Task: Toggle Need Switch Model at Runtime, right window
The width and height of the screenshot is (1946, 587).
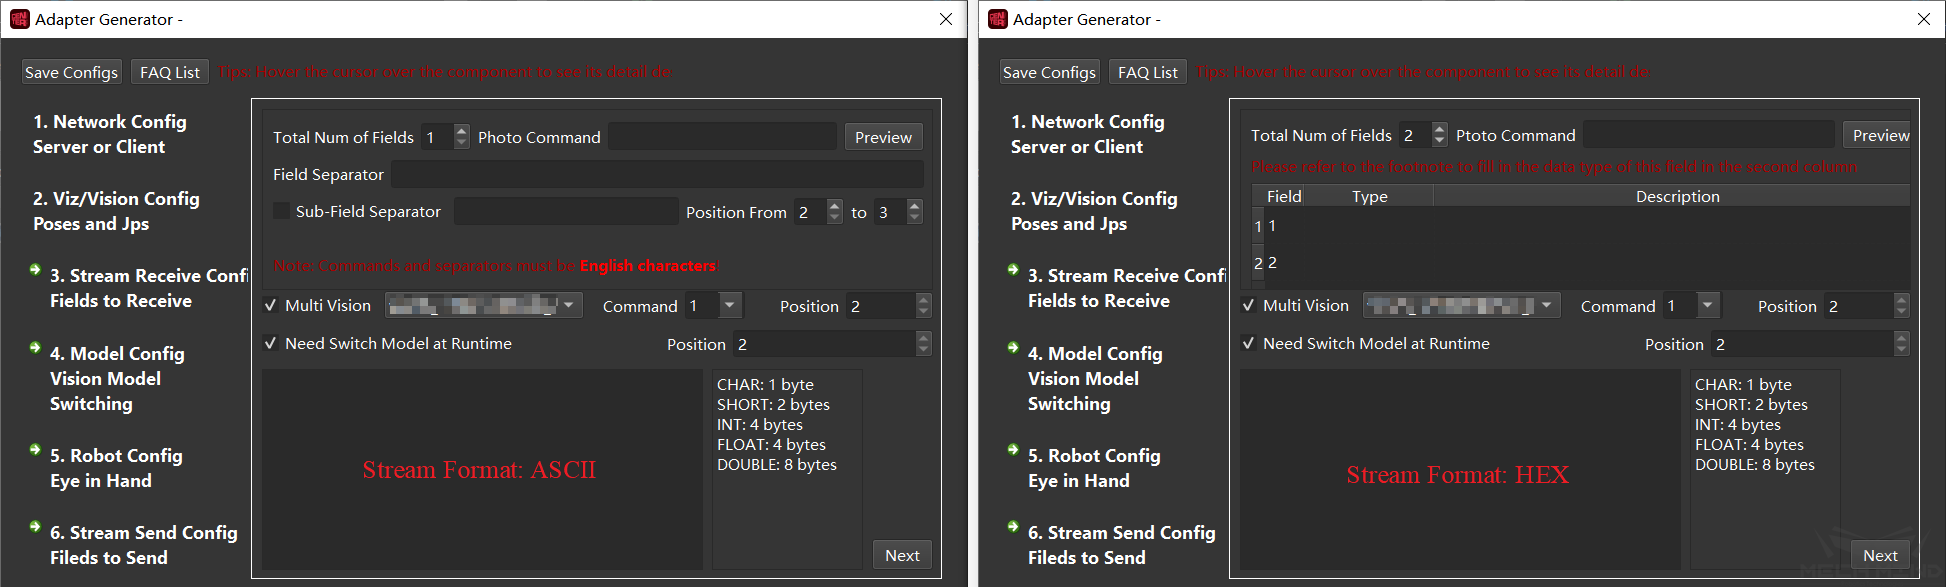Action: click(1248, 344)
